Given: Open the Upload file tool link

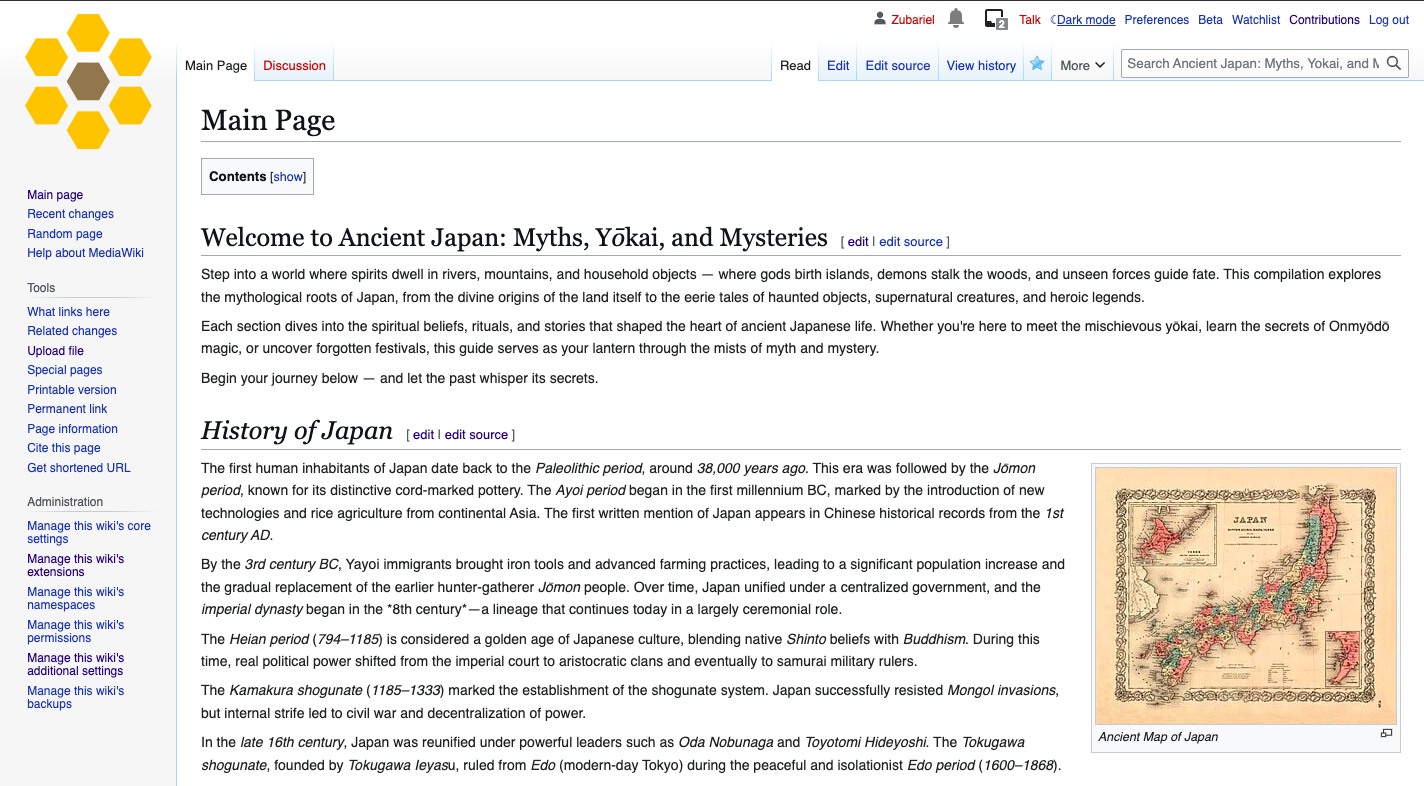Looking at the screenshot, I should (x=55, y=351).
